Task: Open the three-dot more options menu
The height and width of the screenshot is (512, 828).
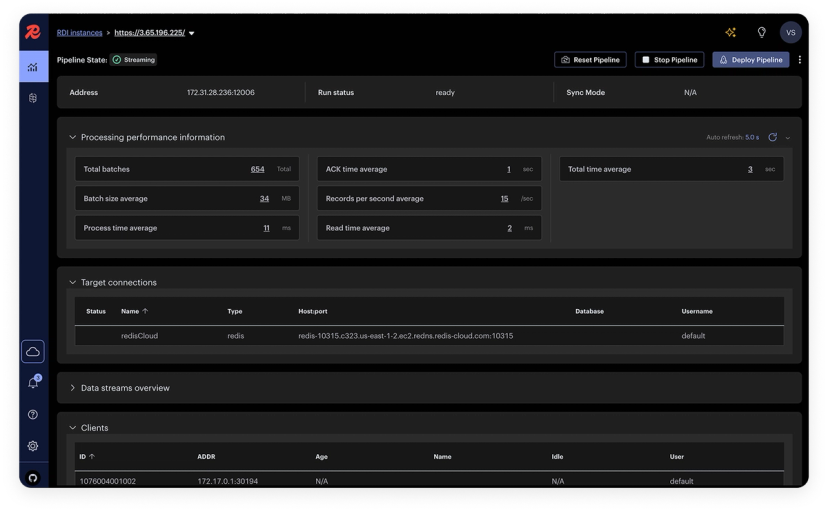Action: click(799, 60)
